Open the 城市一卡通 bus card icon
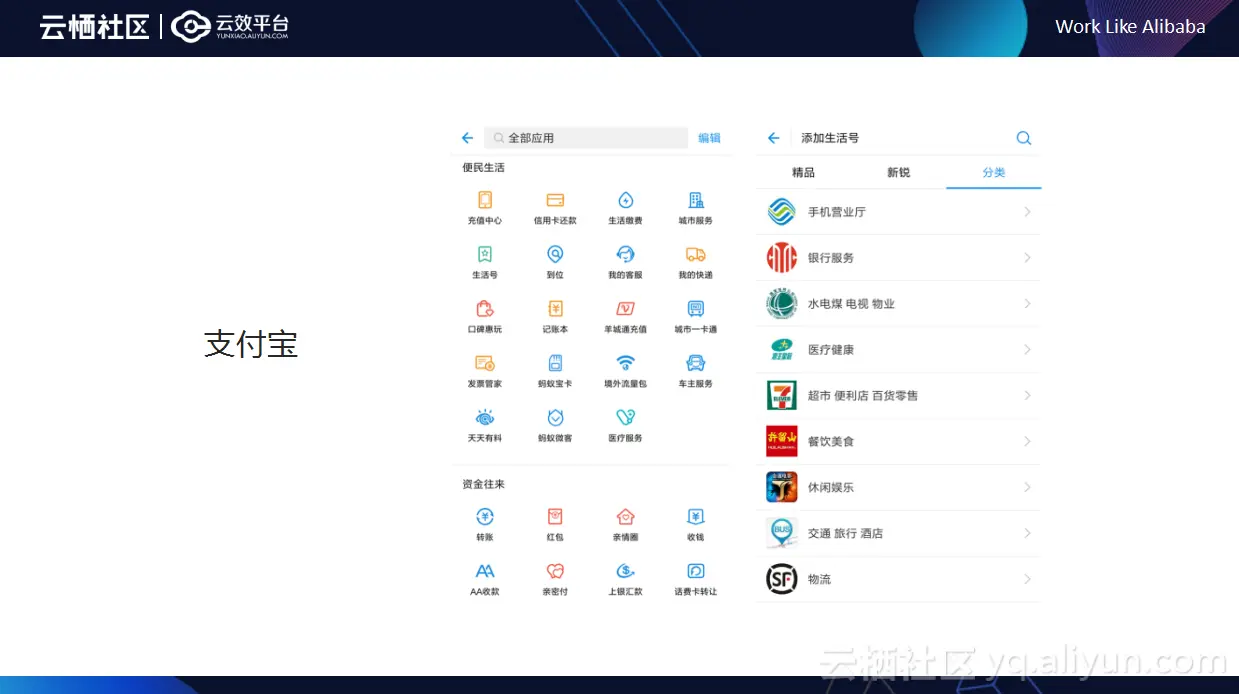 click(696, 309)
